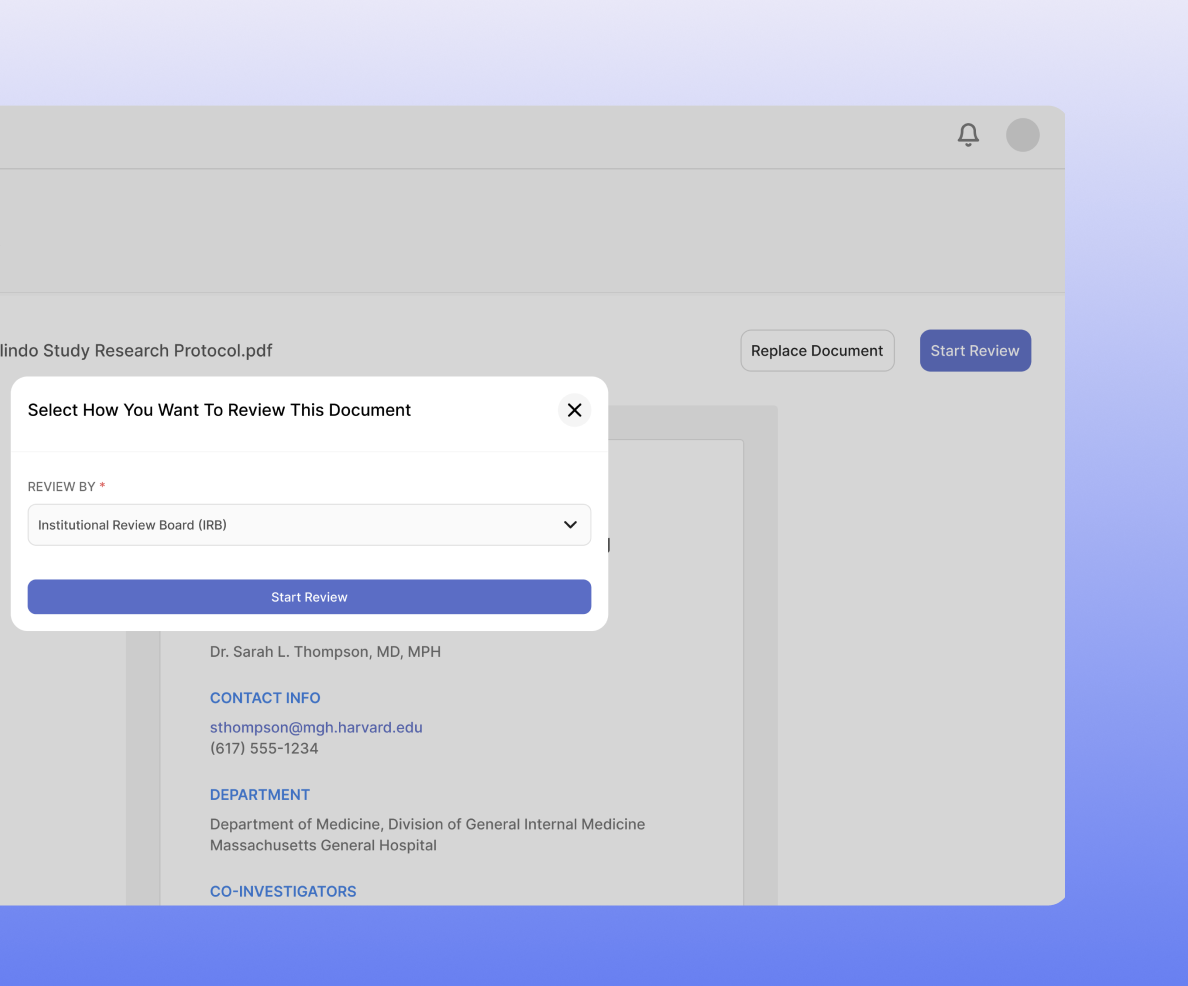Click the dialog title about reviewing this document
1188x986 pixels.
(x=219, y=410)
